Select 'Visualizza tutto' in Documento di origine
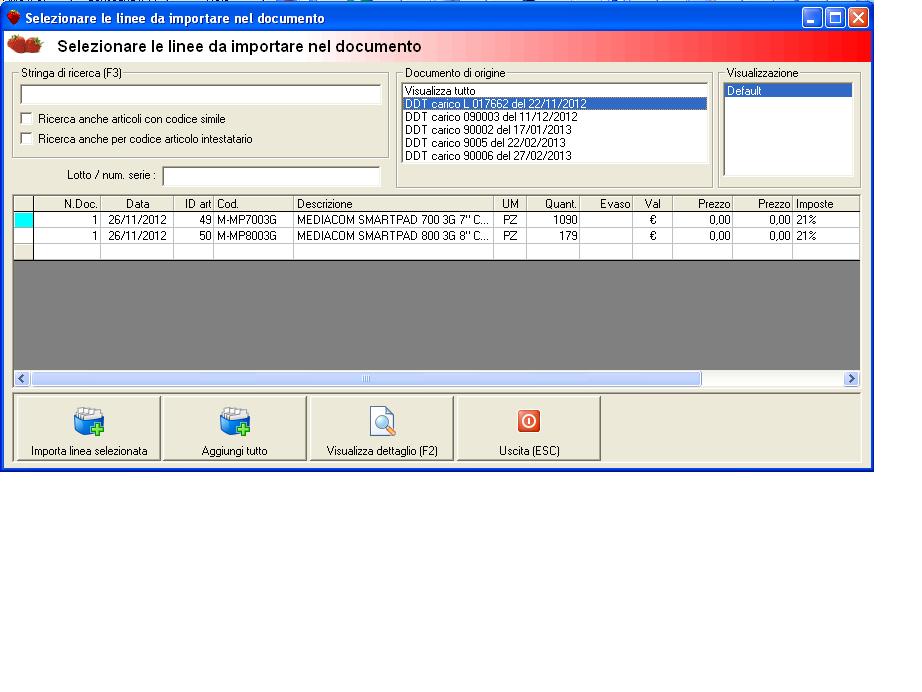This screenshot has width=922, height=692. click(440, 91)
